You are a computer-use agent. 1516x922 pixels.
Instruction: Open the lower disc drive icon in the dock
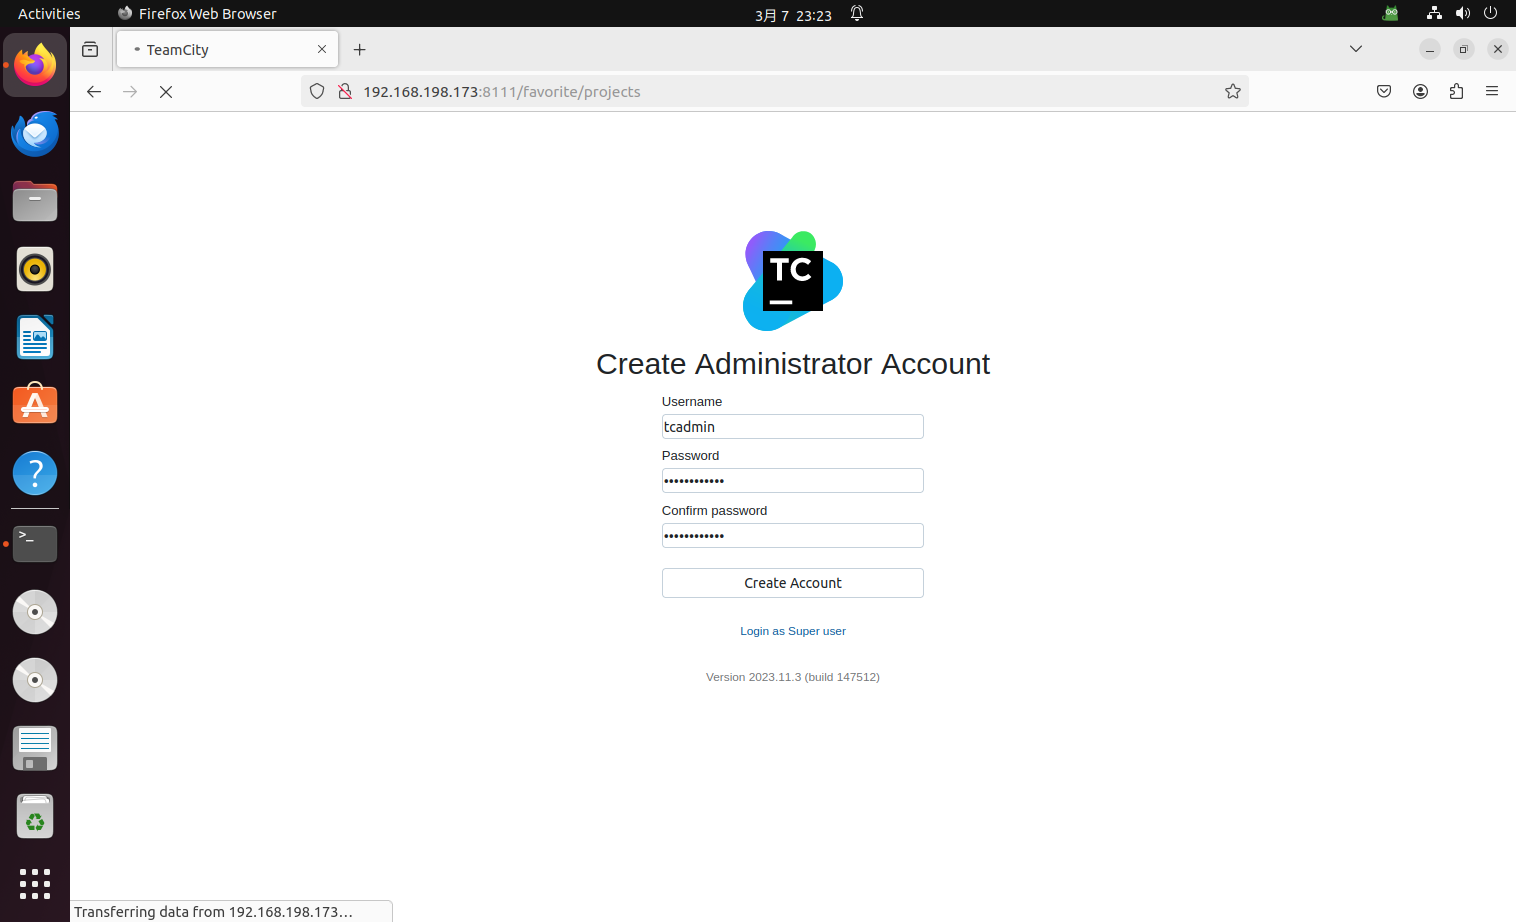coord(35,680)
